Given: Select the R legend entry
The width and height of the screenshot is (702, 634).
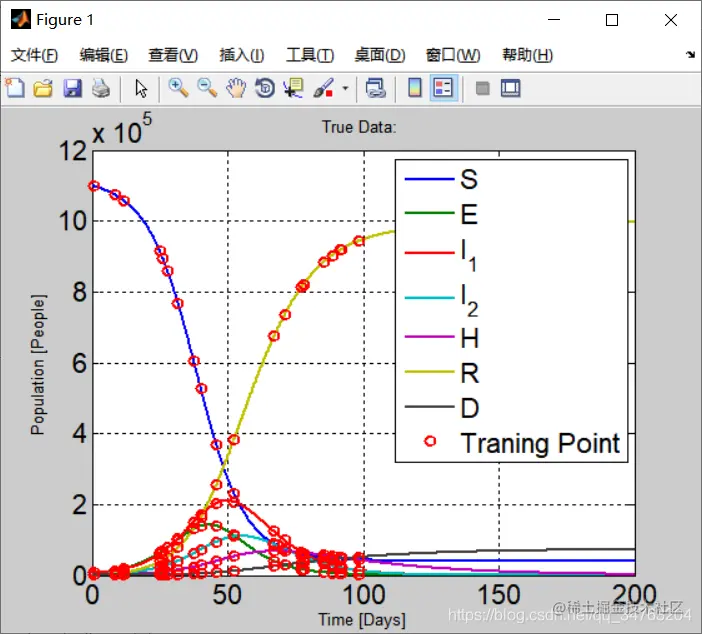Looking at the screenshot, I should [441, 373].
